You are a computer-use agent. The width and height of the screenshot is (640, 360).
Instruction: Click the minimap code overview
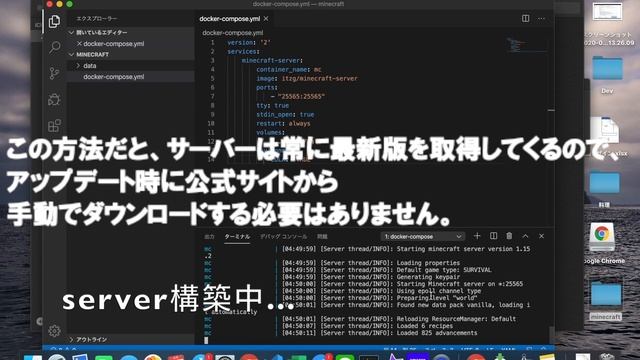[527, 45]
